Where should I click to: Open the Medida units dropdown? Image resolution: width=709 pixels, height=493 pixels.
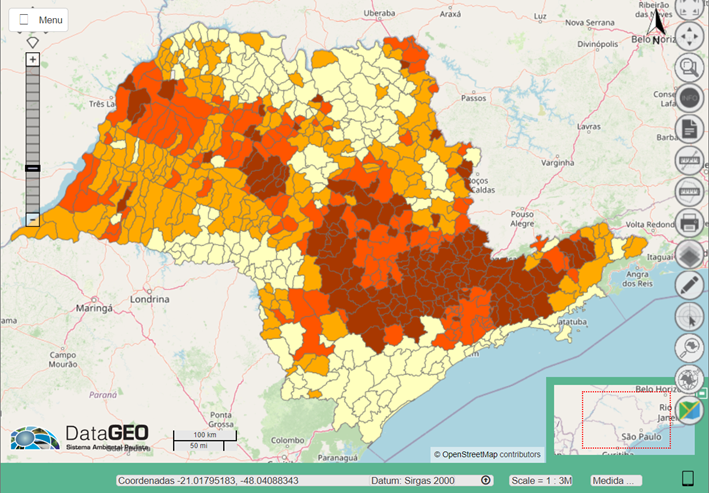coord(615,480)
